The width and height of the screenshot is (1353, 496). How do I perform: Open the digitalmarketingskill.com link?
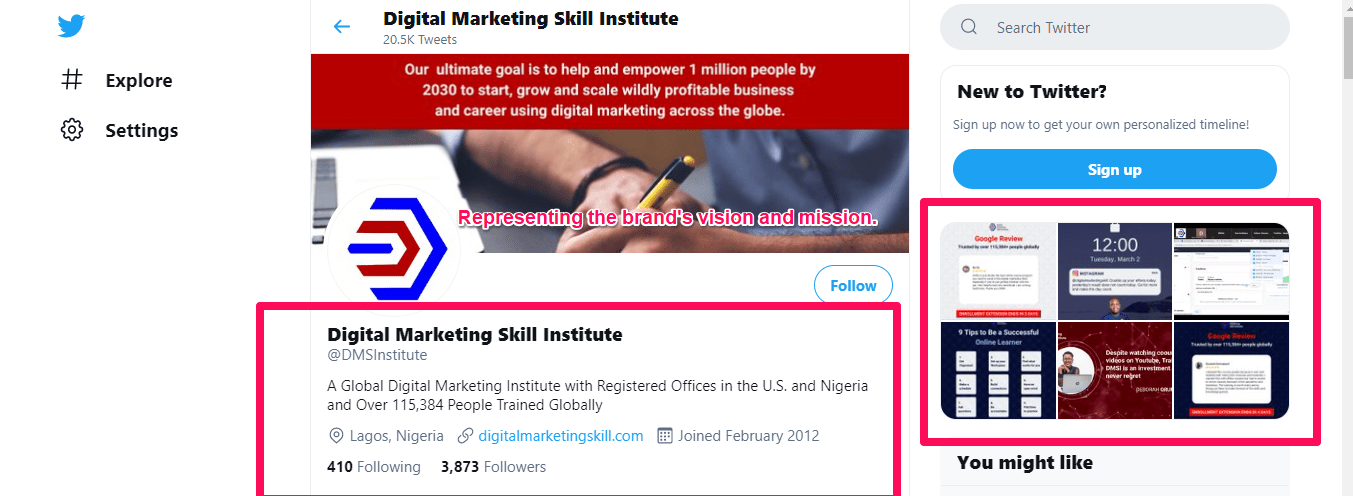click(560, 436)
